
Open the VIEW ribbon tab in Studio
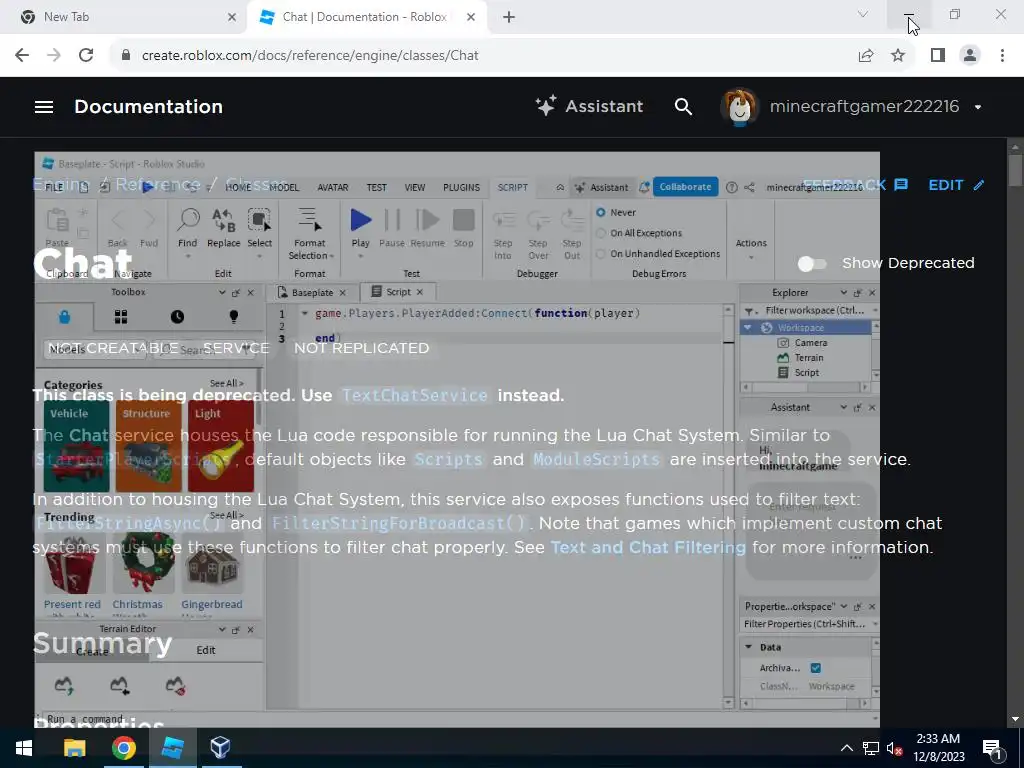click(x=415, y=187)
